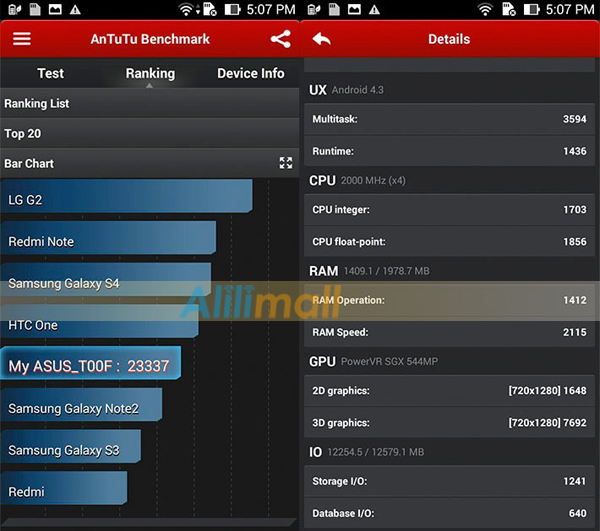Tap the warning triangle icon in left status bar
Image resolution: width=600 pixels, height=531 pixels.
(x=75, y=10)
